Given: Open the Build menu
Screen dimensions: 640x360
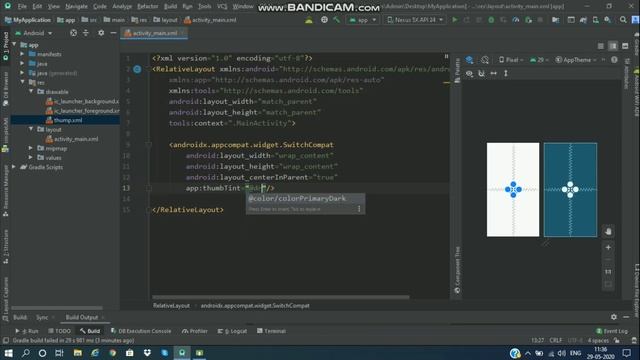Looking at the screenshot, I should 170,7.
